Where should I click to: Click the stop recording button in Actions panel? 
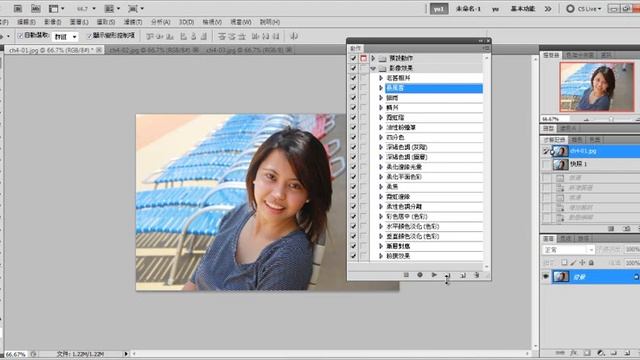point(406,275)
